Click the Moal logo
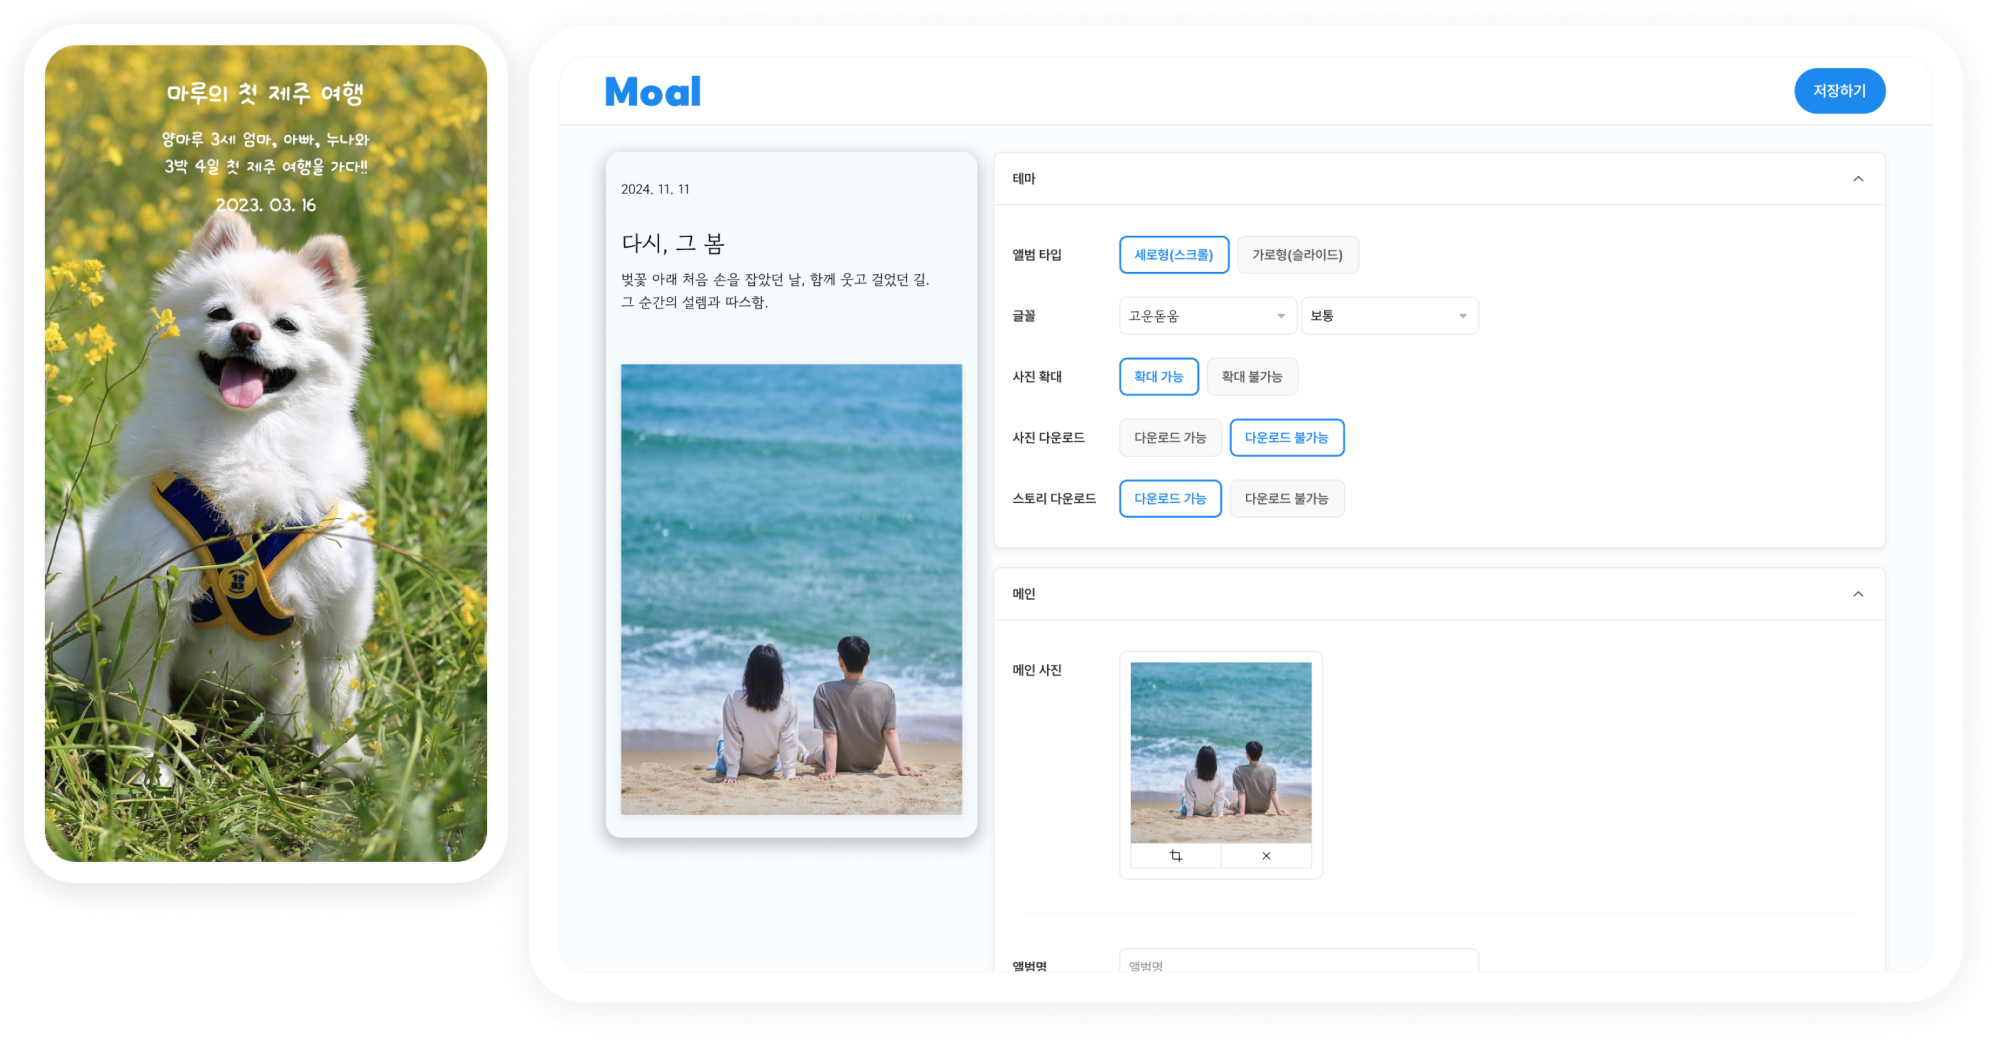This screenshot has height=1040, width=2000. coord(653,92)
